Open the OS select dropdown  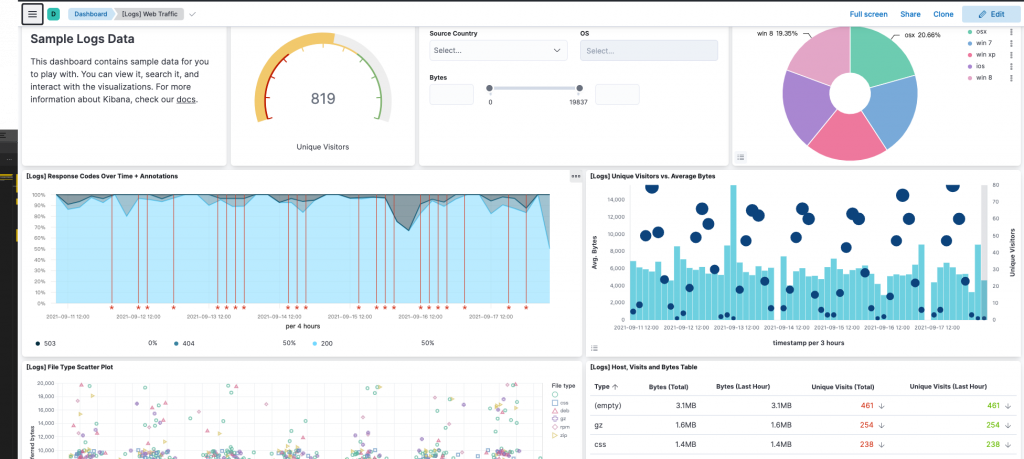(x=648, y=50)
